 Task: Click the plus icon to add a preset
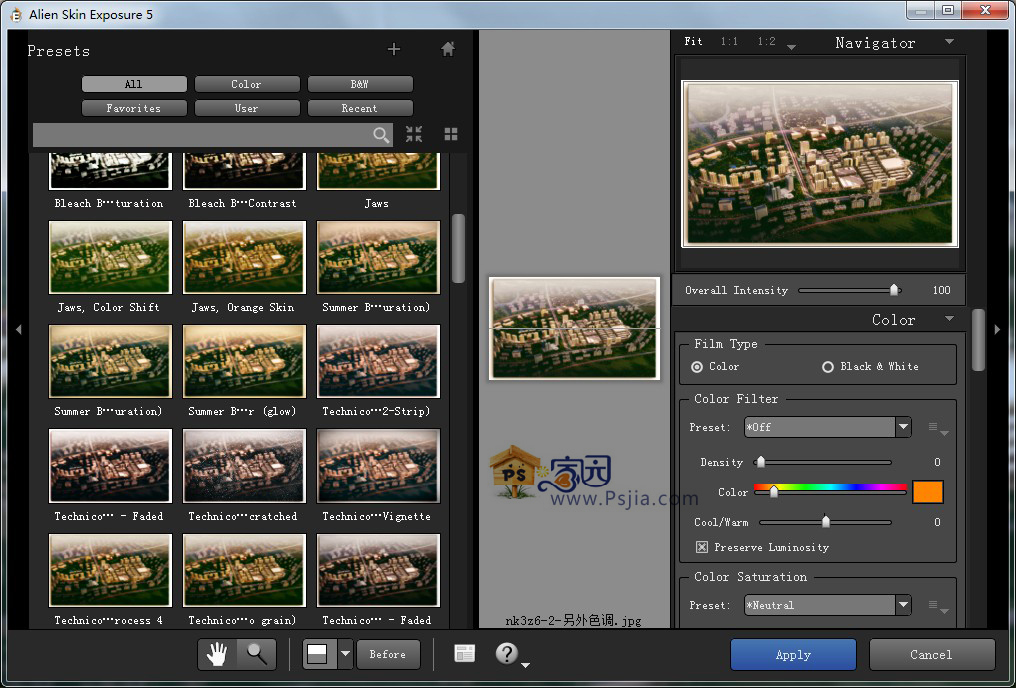[393, 49]
